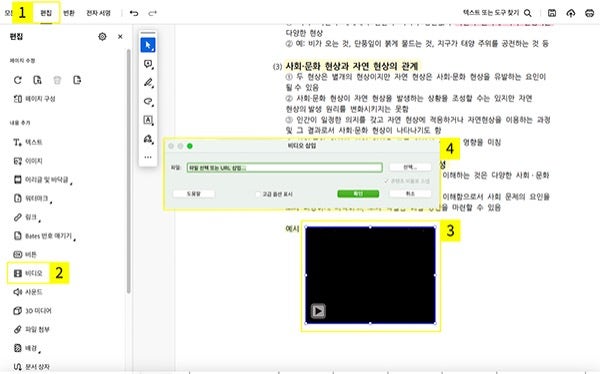Select the 버튼 (Button) tool
This screenshot has width=600, height=374.
(25, 254)
